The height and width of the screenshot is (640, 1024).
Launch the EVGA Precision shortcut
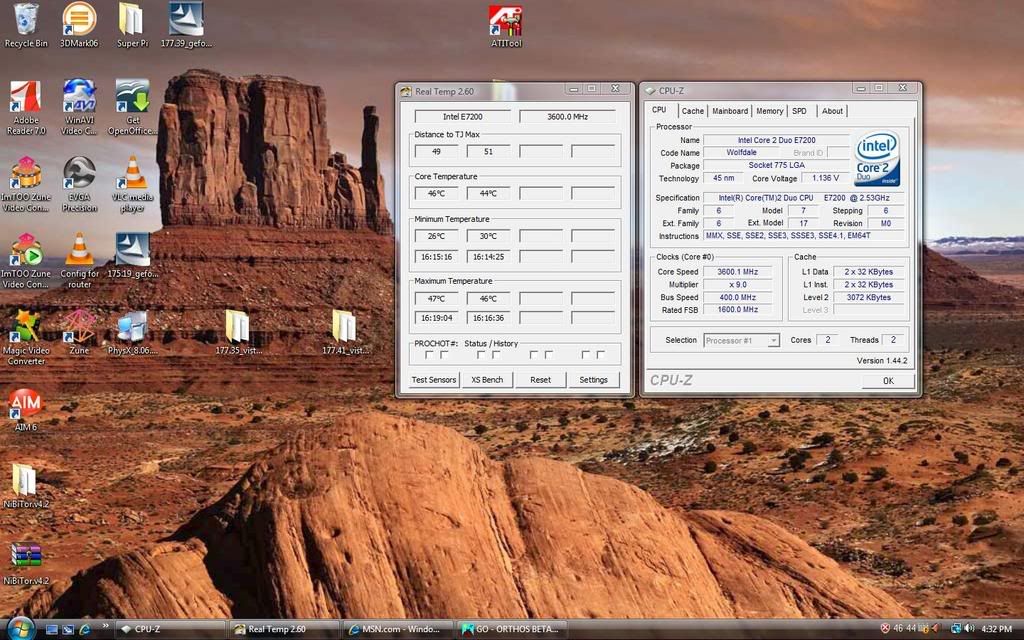[80, 185]
